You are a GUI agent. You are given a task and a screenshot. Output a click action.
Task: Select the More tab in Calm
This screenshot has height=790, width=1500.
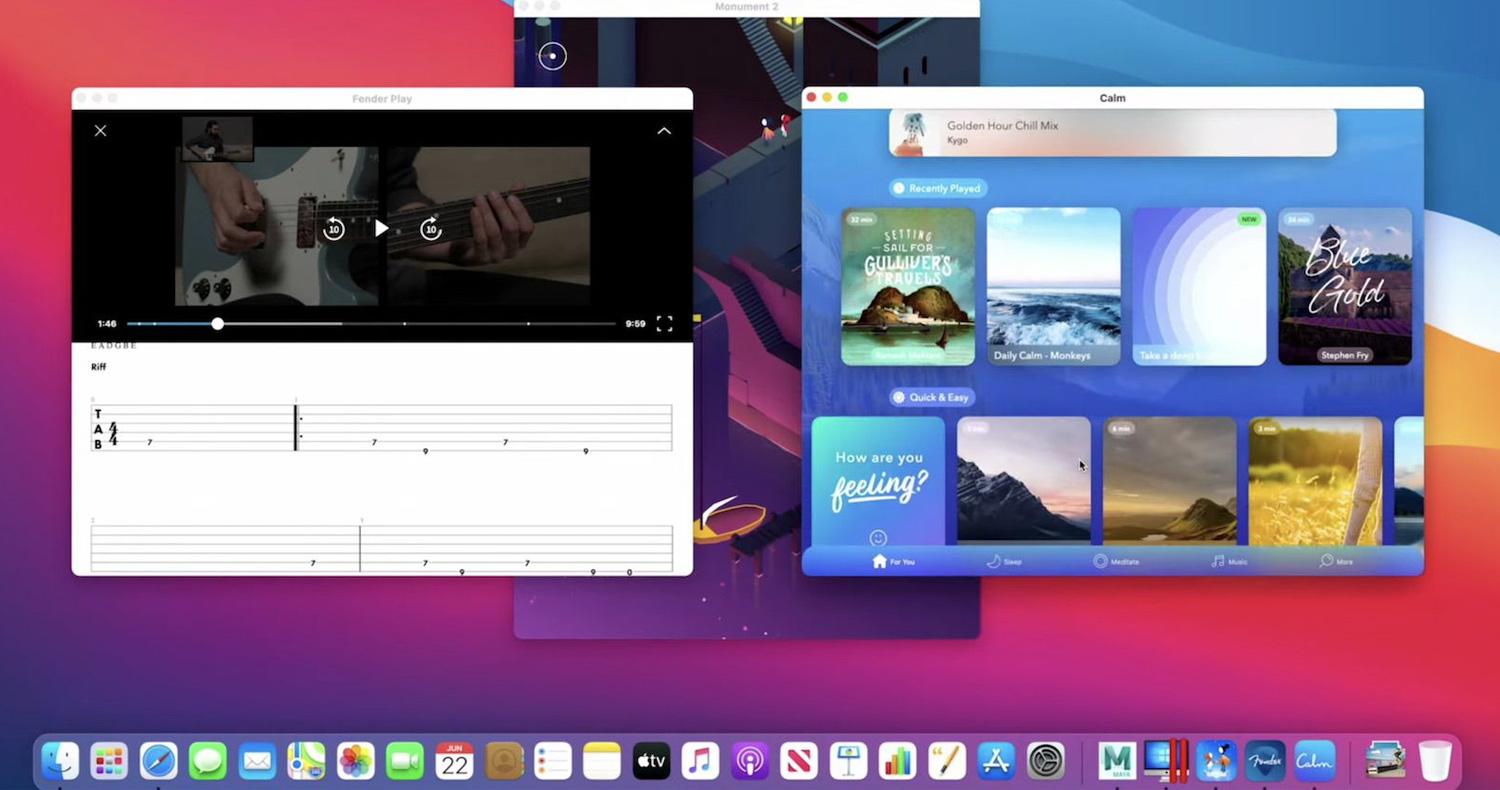click(x=1336, y=561)
